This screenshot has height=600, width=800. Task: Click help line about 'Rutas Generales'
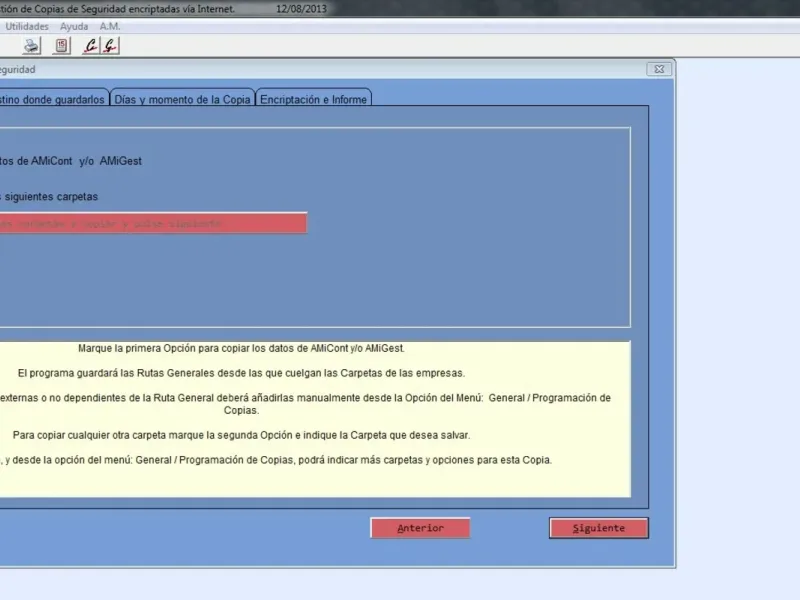pyautogui.click(x=241, y=373)
